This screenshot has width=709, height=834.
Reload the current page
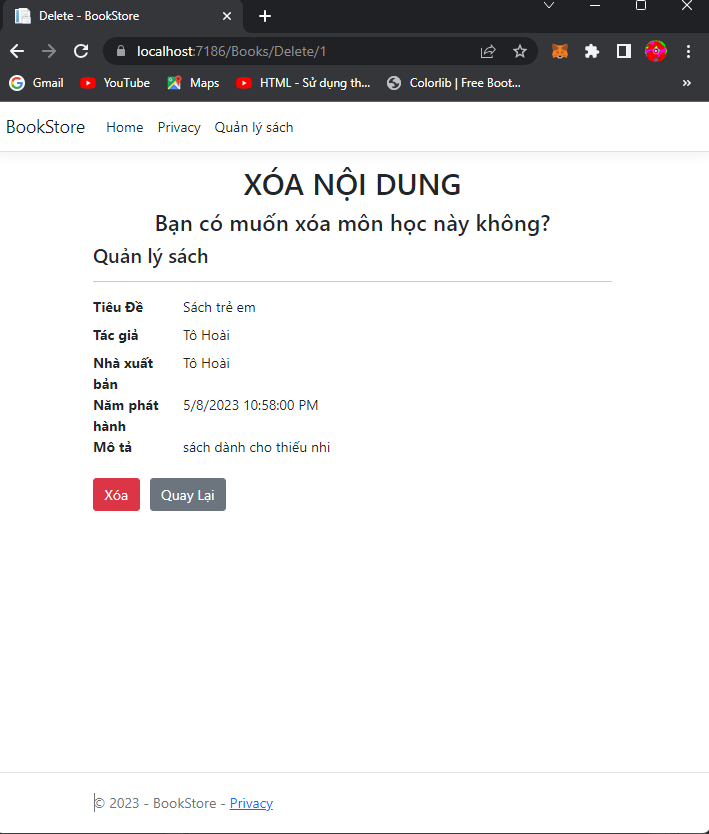pyautogui.click(x=81, y=51)
